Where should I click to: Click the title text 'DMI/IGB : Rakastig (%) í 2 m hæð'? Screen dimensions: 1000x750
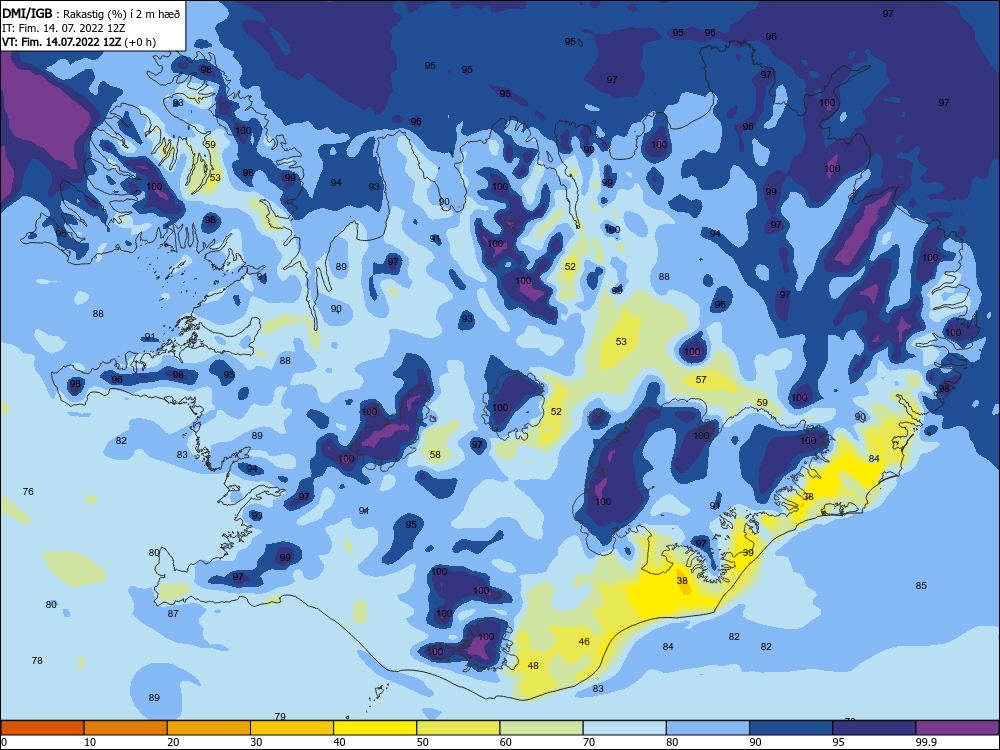pyautogui.click(x=91, y=14)
